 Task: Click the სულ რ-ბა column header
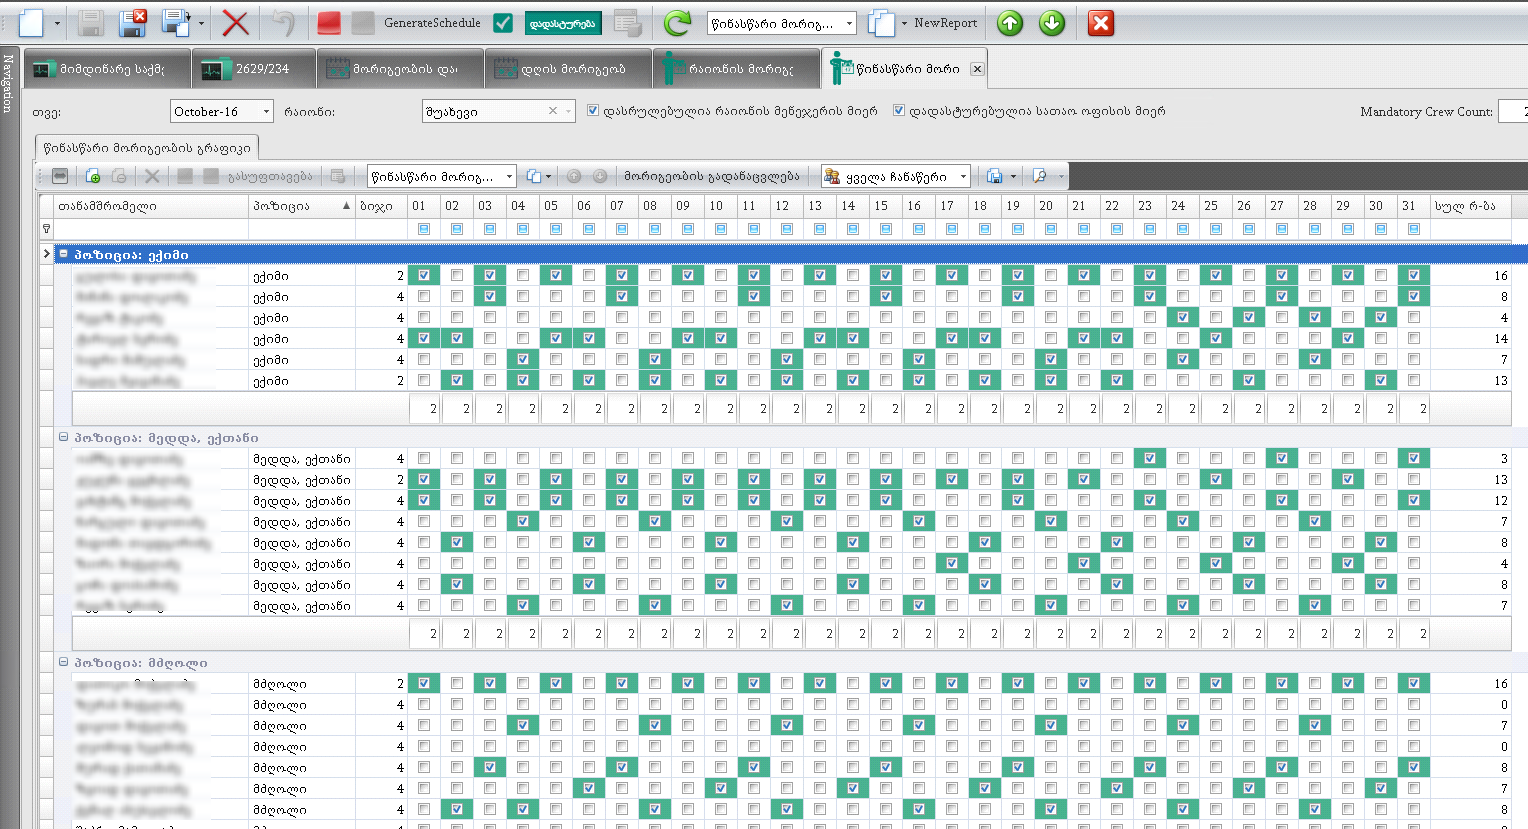1470,205
